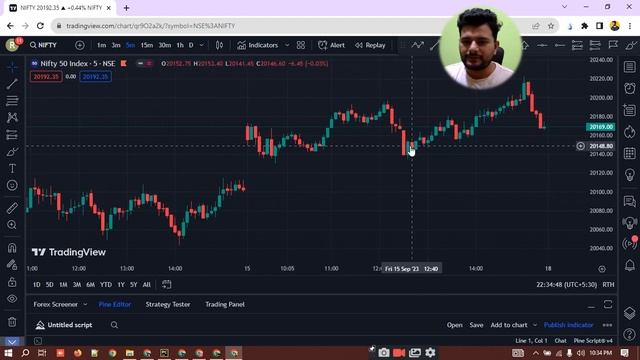Expand the indicators favorites dropdown arrow
This screenshot has width=640, height=360.
[x=287, y=45]
